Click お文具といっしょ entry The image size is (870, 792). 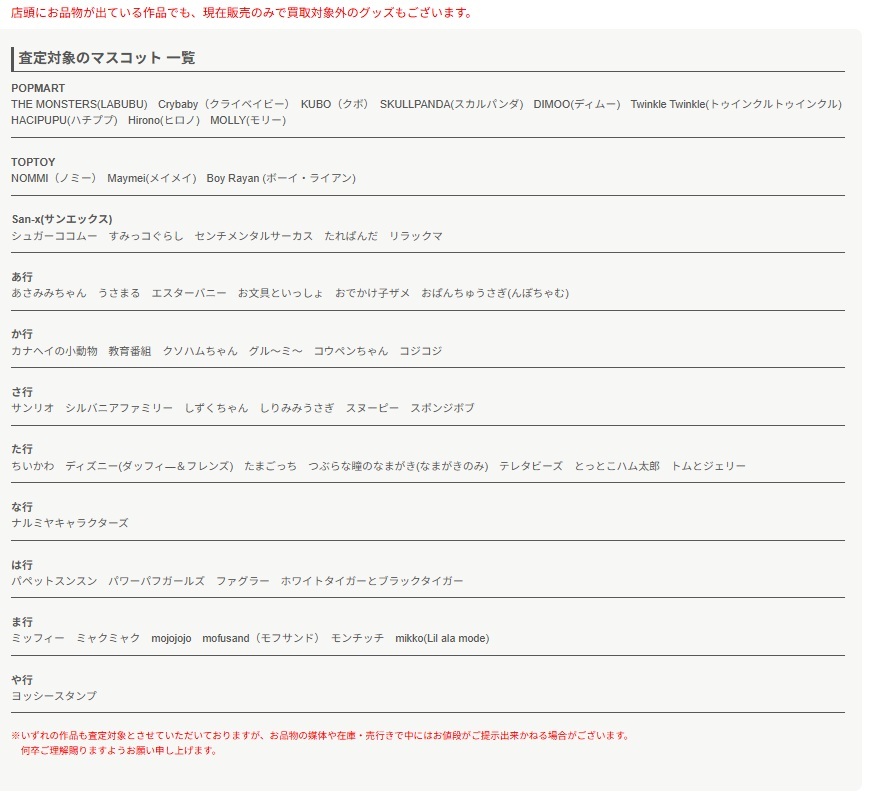281,293
